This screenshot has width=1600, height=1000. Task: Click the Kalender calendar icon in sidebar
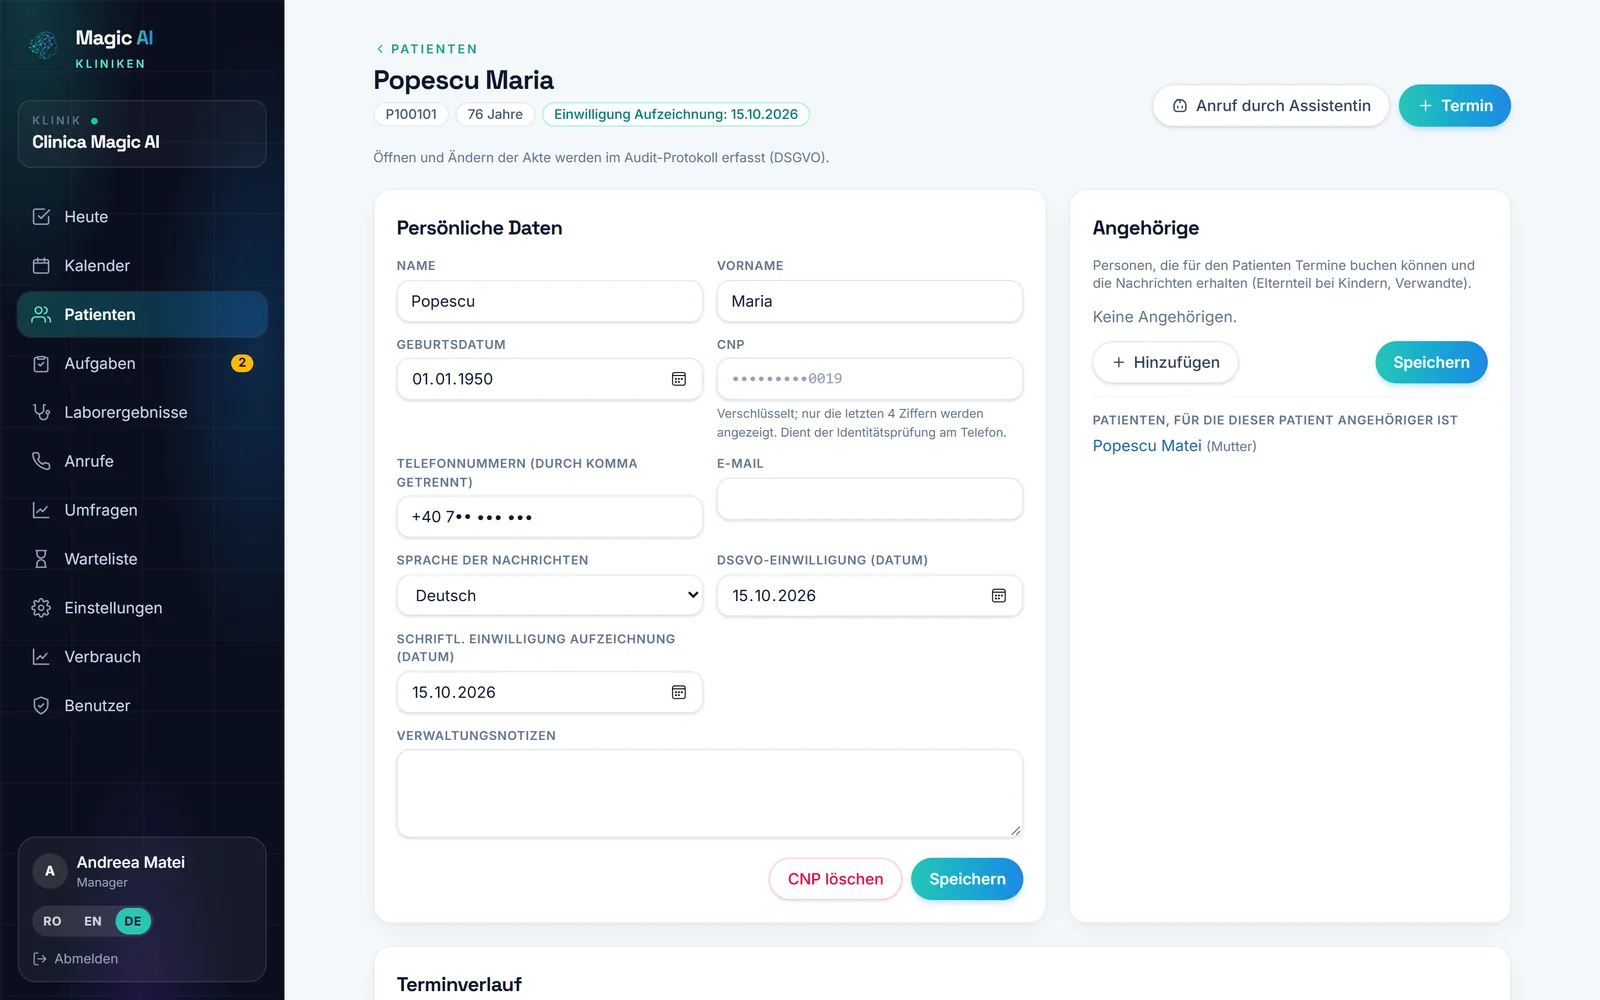(41, 266)
